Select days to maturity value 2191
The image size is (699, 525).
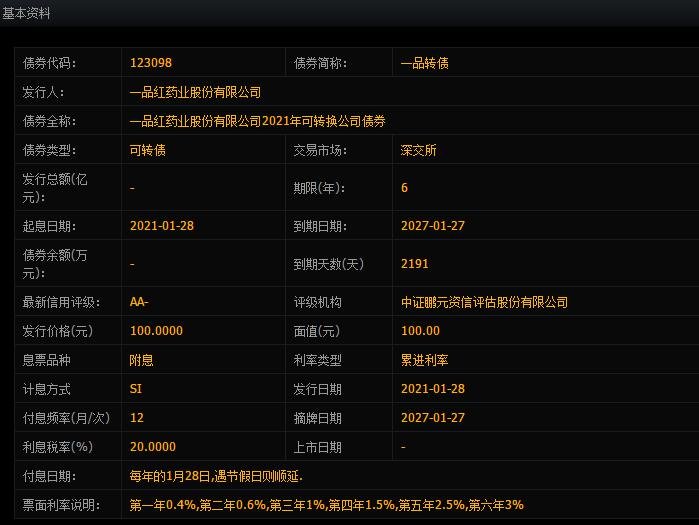point(415,263)
